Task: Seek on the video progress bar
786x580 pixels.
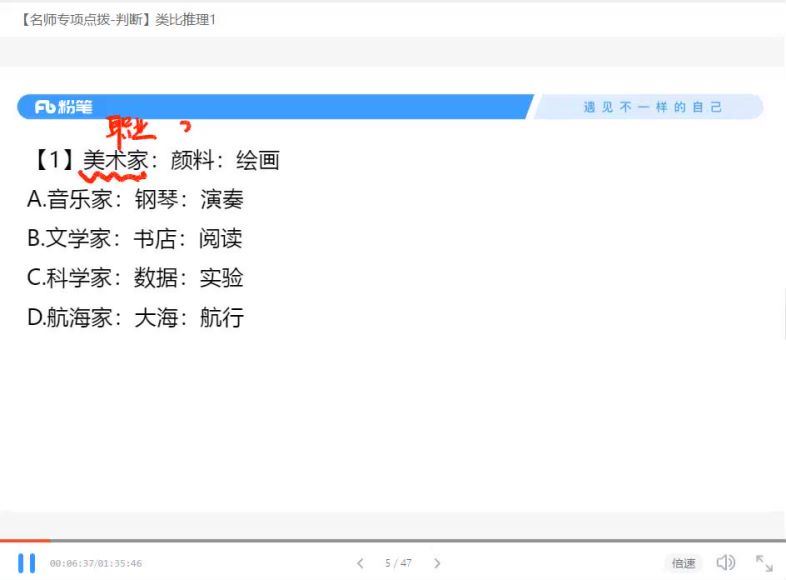Action: pos(393,541)
